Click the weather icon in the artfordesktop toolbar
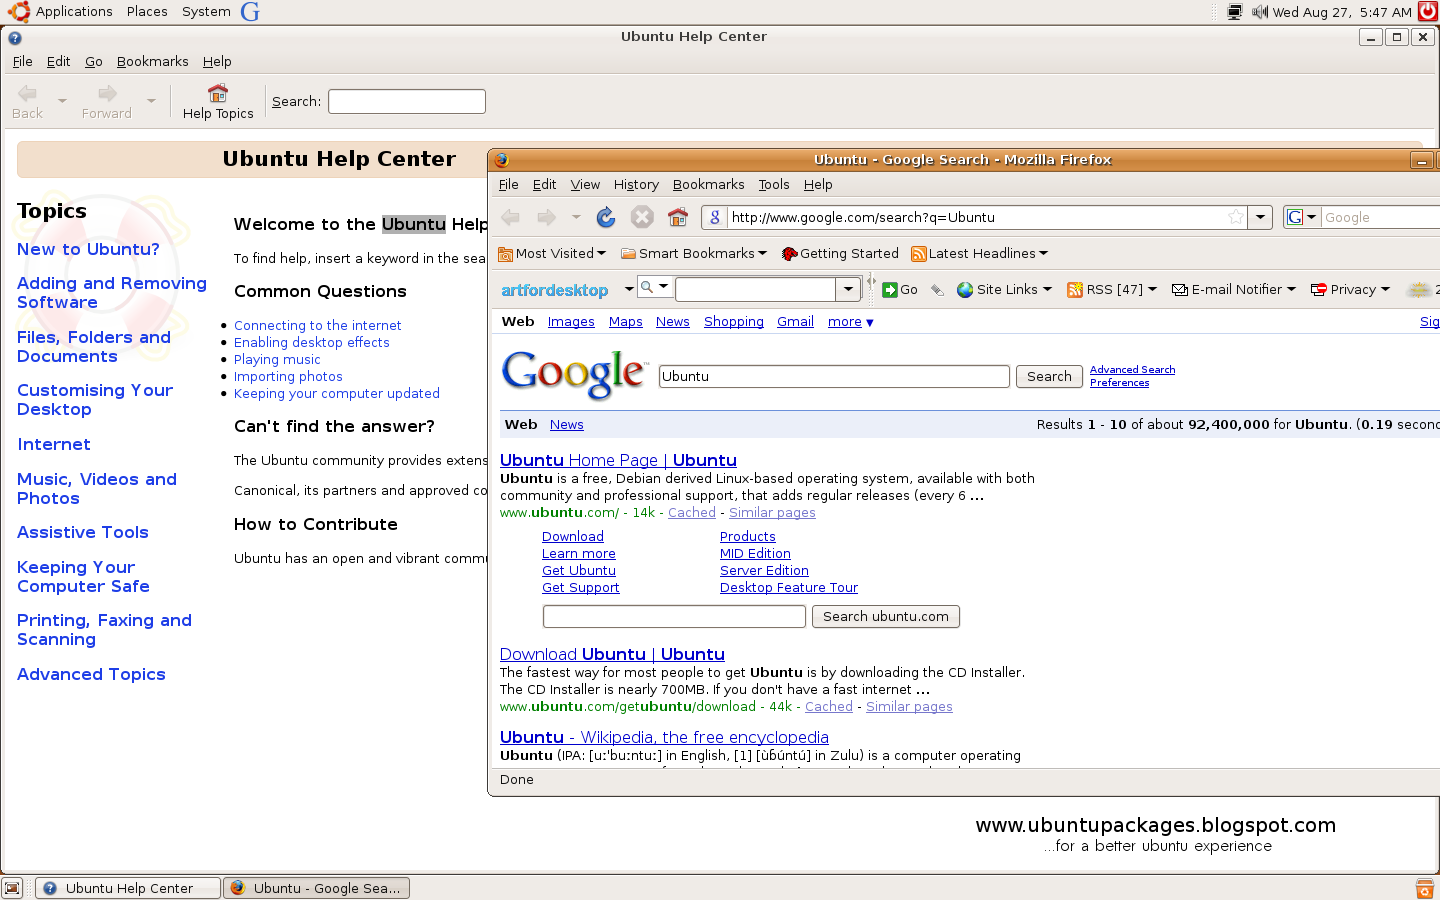Image resolution: width=1440 pixels, height=900 pixels. coord(1418,290)
